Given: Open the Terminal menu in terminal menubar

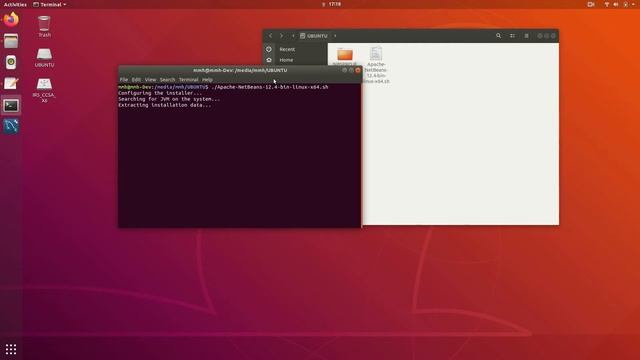Looking at the screenshot, I should click(x=189, y=80).
